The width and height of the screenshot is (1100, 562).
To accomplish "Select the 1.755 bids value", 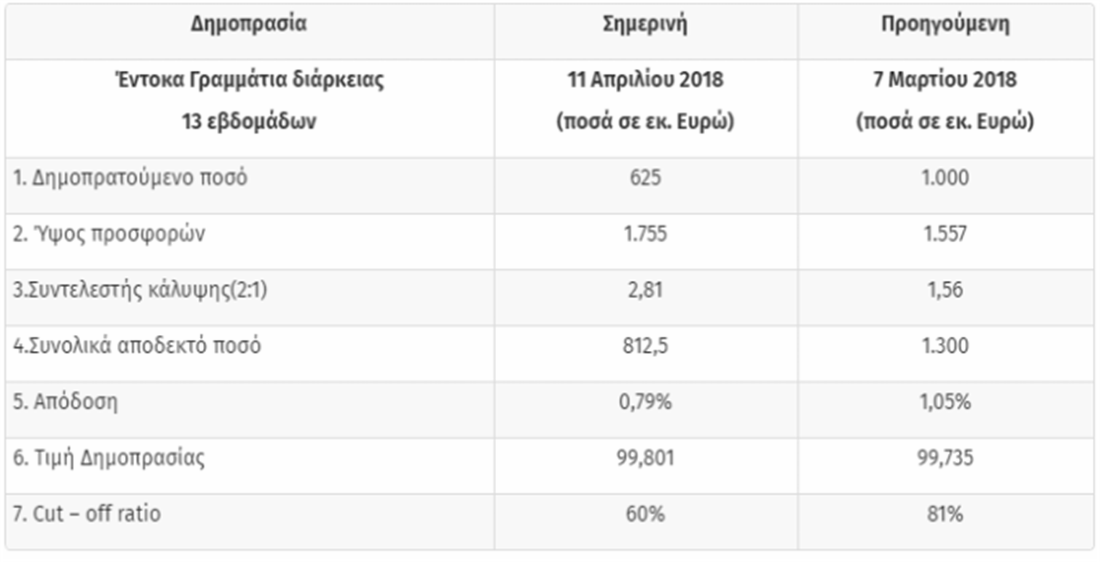I will click(646, 235).
